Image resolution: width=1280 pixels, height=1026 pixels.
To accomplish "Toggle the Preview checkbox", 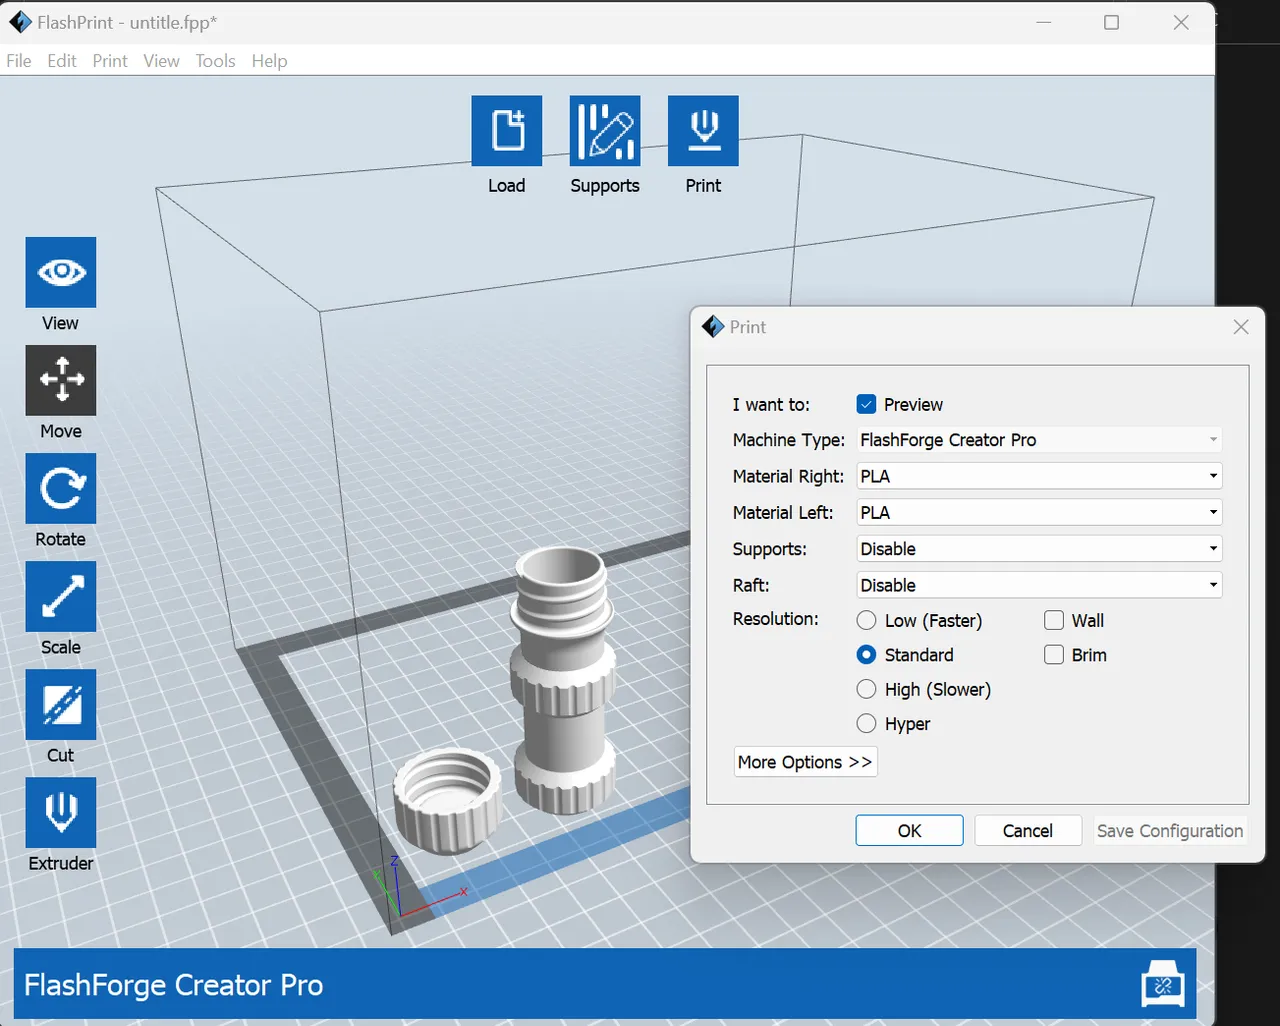I will coord(867,404).
